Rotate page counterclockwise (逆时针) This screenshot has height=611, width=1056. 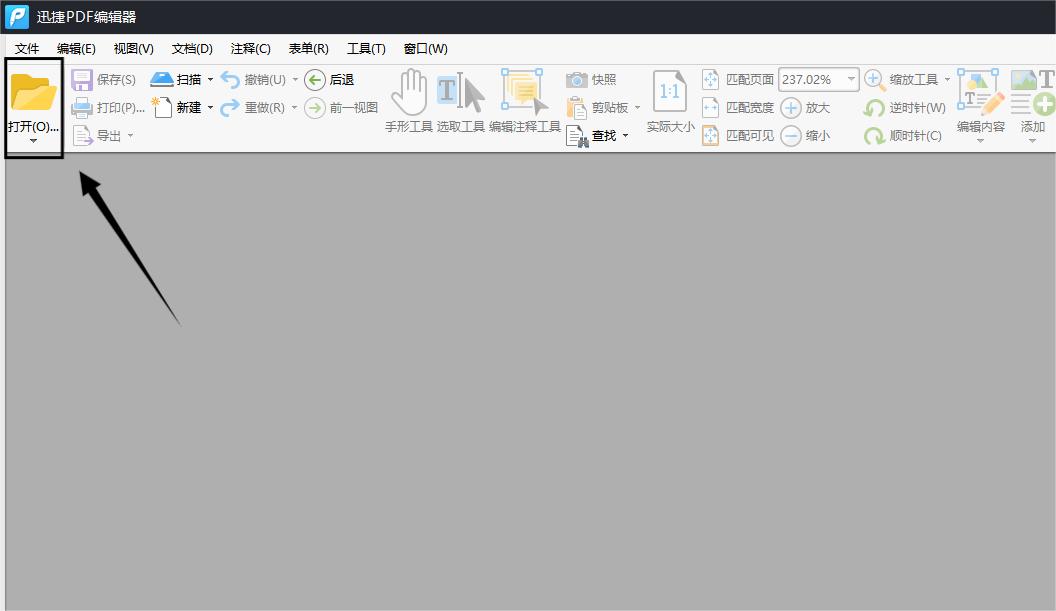pyautogui.click(x=900, y=107)
